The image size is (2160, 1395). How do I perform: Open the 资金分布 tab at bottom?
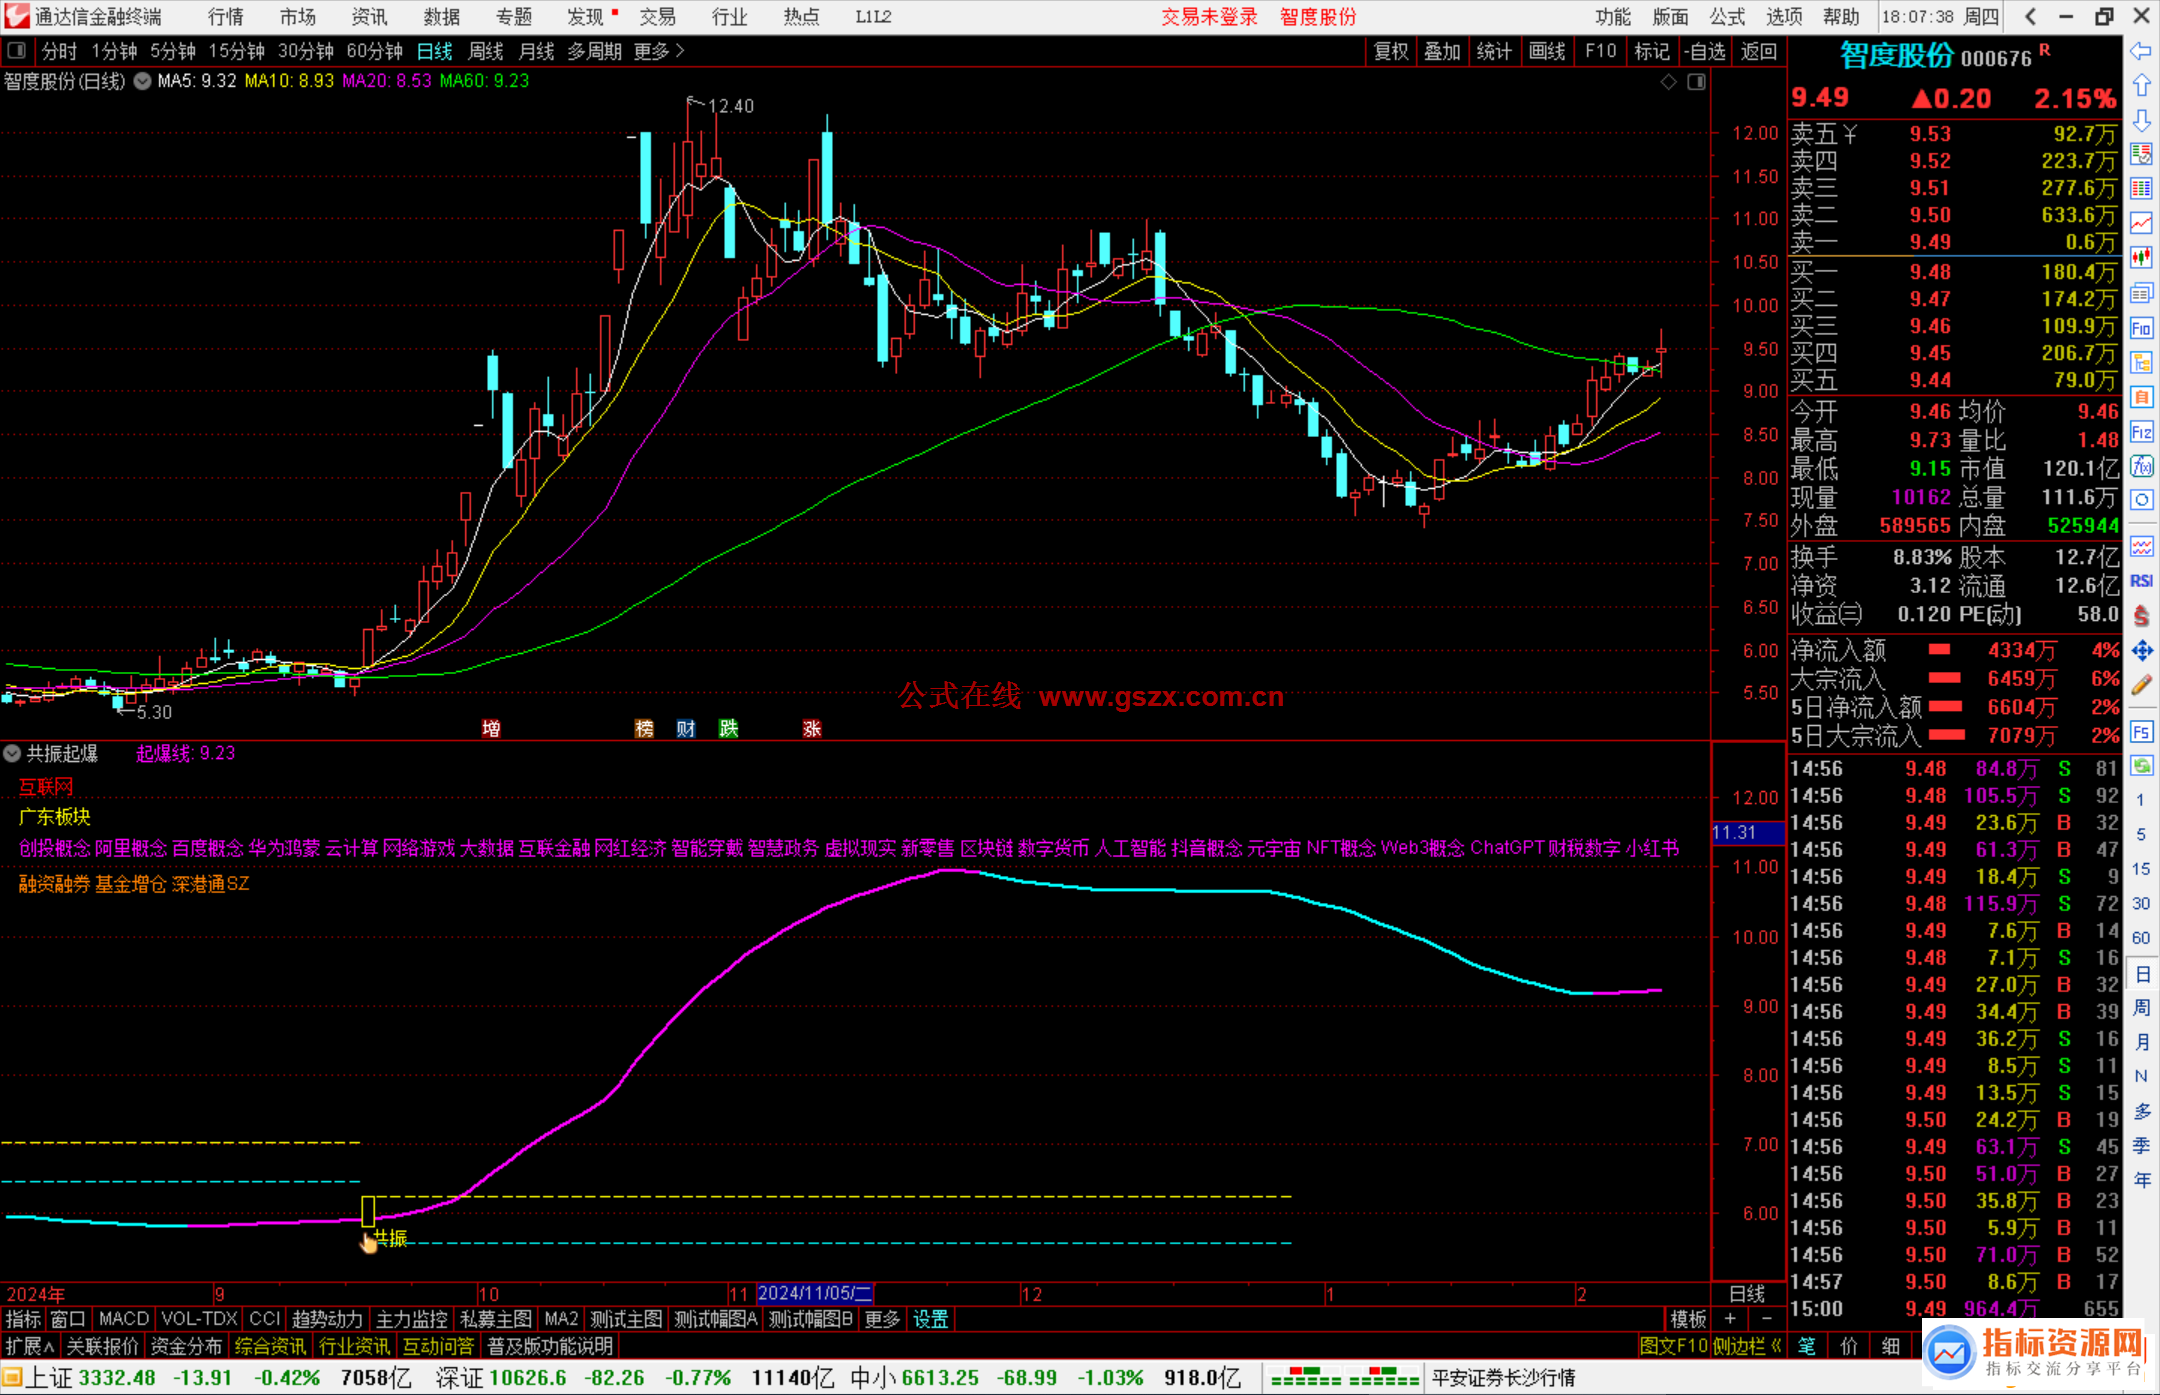[186, 1346]
